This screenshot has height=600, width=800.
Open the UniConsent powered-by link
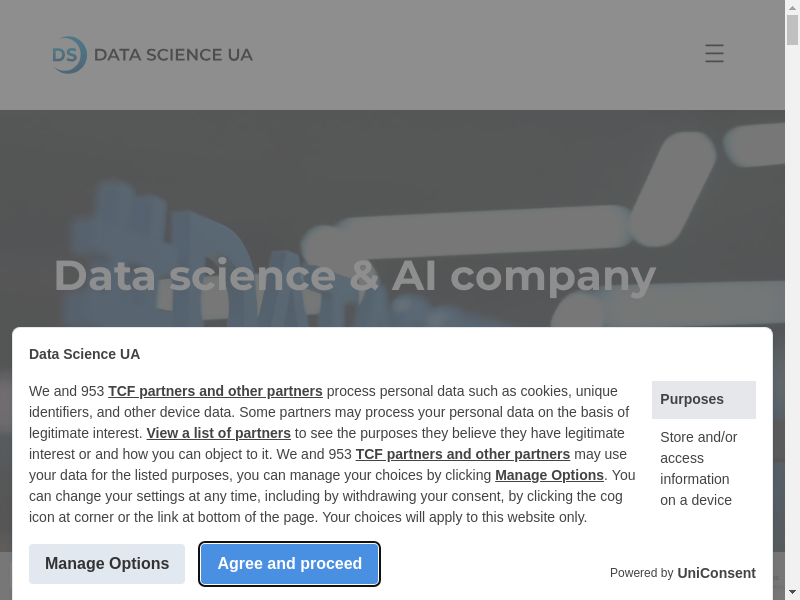(x=716, y=573)
